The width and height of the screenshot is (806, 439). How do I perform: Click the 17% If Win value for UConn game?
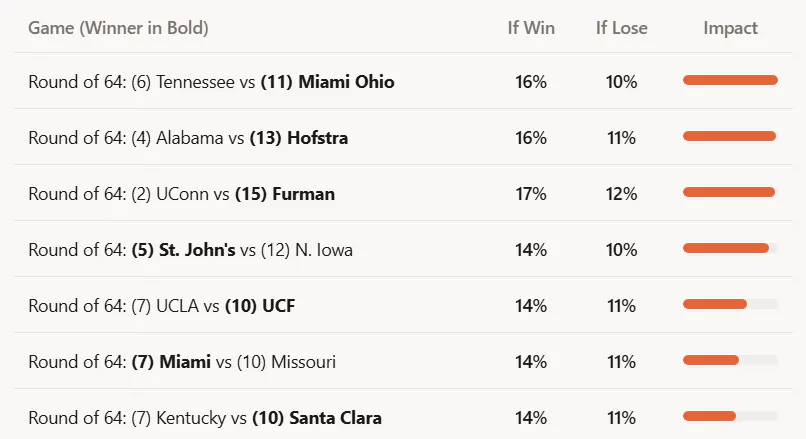[x=531, y=194]
